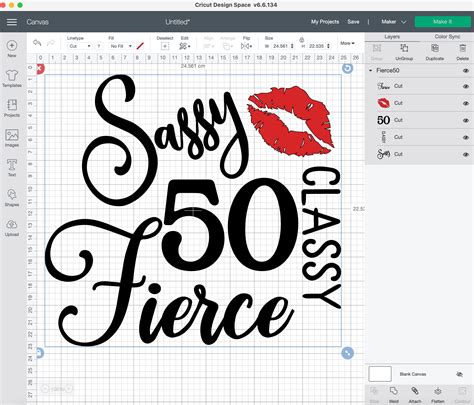This screenshot has height=405, width=474.
Task: Click the Blank Canvas color swatch
Action: click(x=380, y=374)
